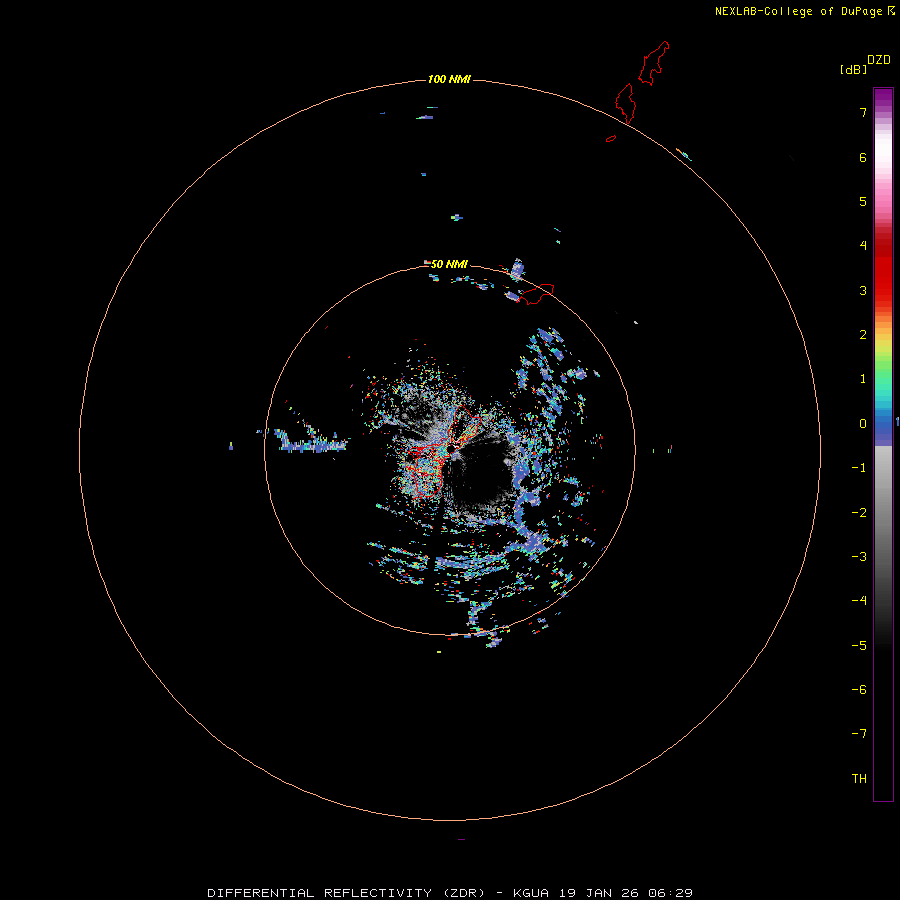Click the "DIFFERENTIAL REFLECTIVITY (ZDR)" title text
The image size is (900, 900).
coord(346,893)
